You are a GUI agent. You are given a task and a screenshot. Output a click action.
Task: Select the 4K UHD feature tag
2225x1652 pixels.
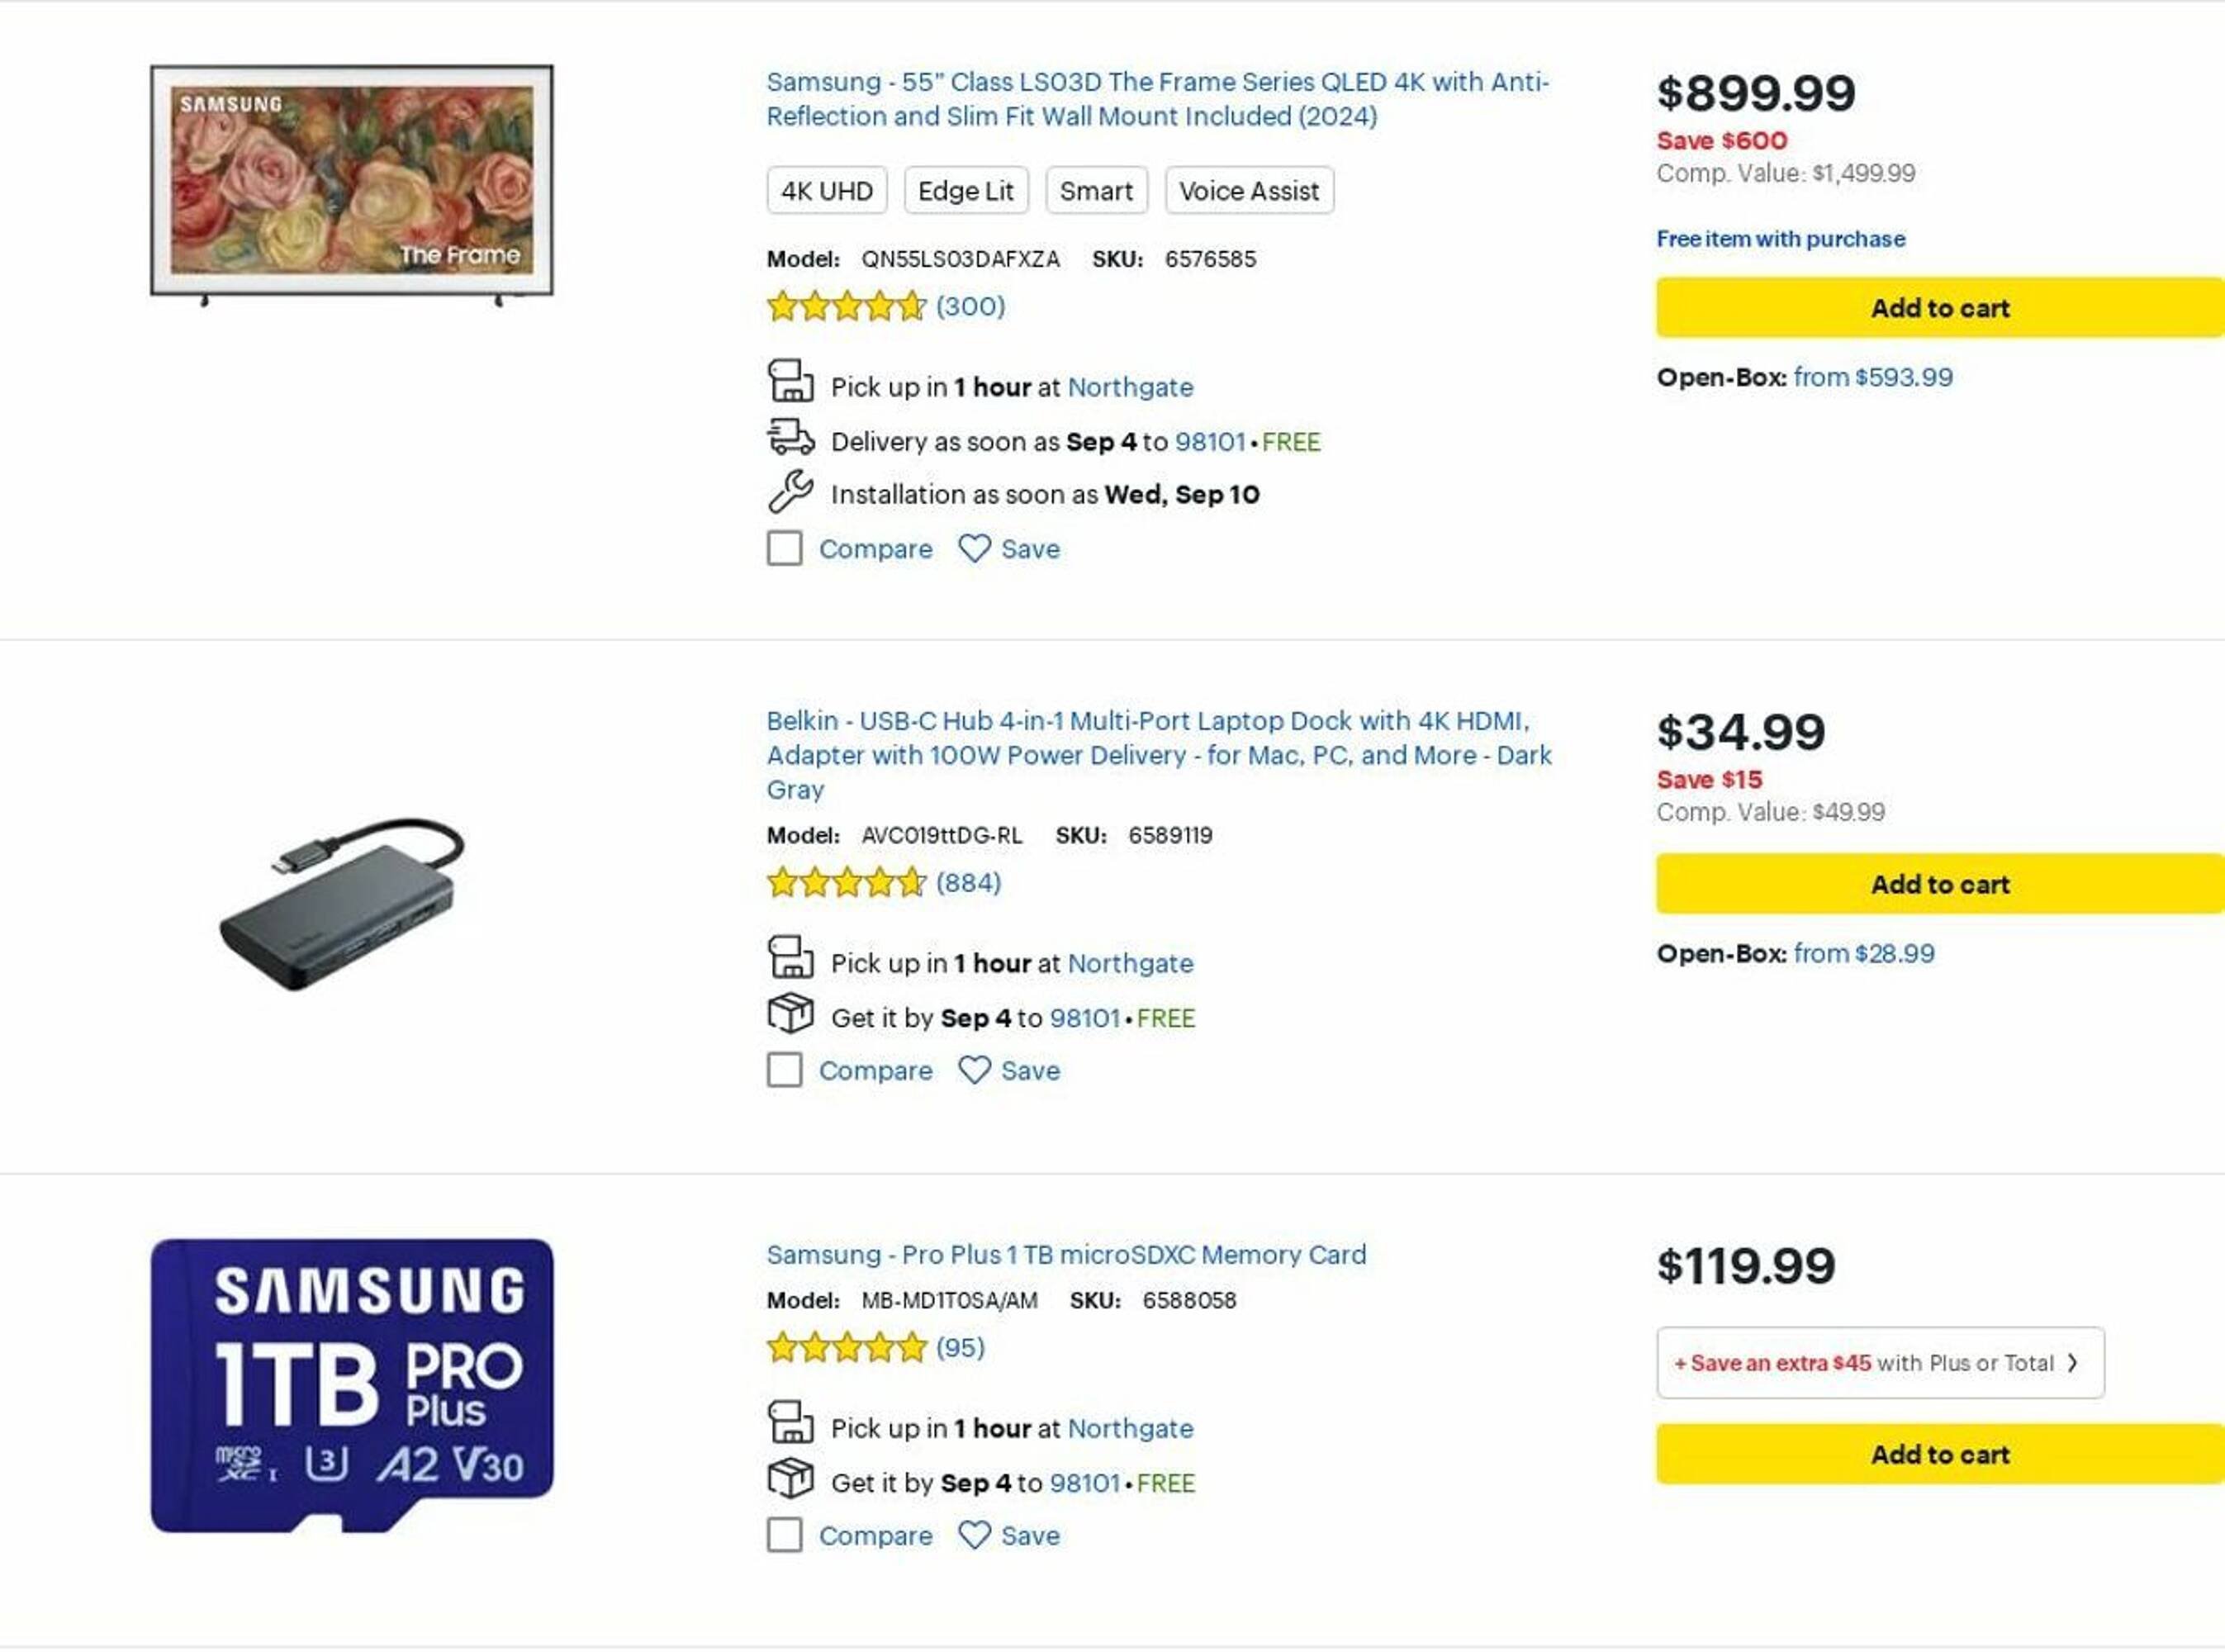pyautogui.click(x=826, y=191)
